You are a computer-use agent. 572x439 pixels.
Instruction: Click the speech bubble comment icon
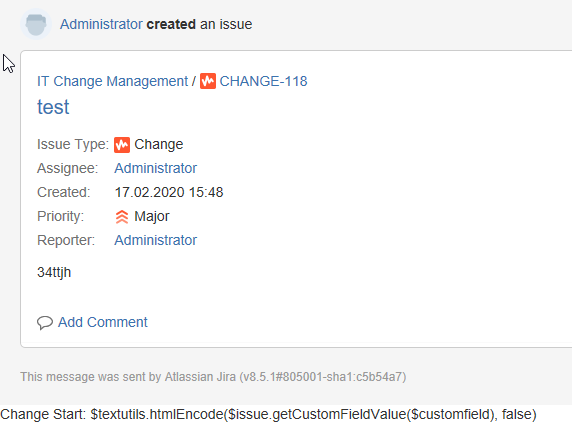45,323
